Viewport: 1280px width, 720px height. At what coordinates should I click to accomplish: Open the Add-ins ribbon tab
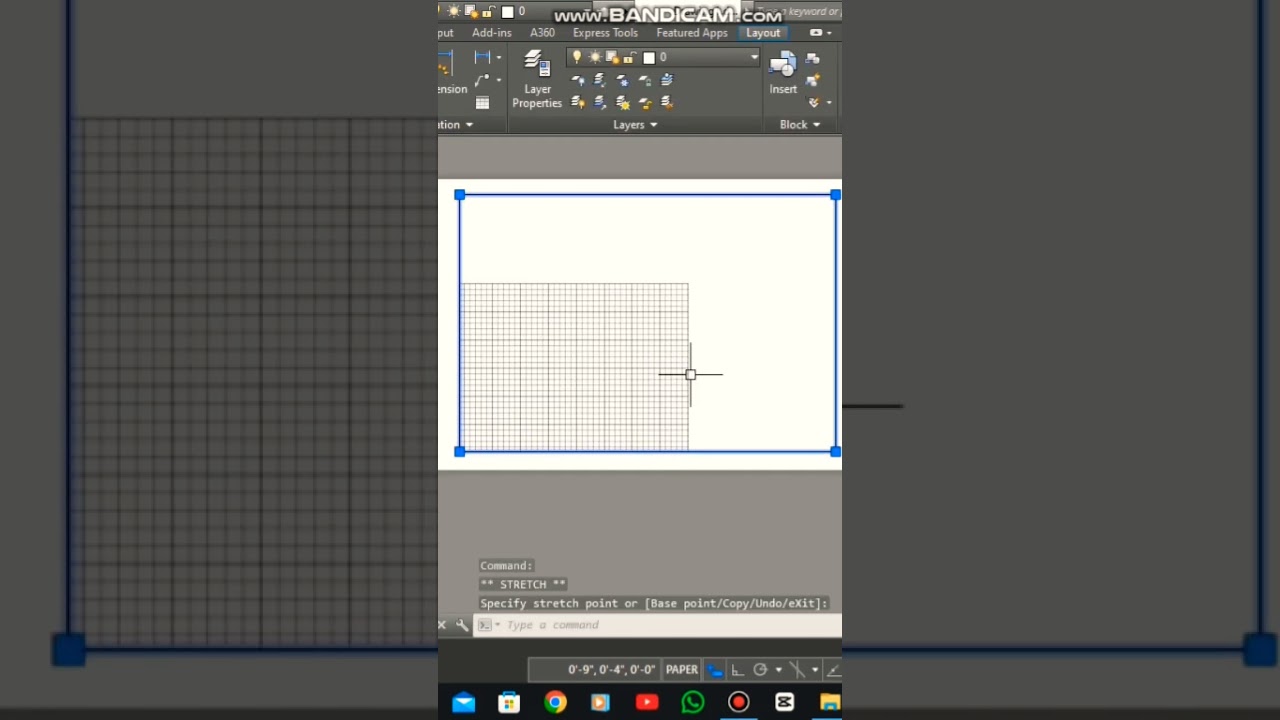coord(491,33)
